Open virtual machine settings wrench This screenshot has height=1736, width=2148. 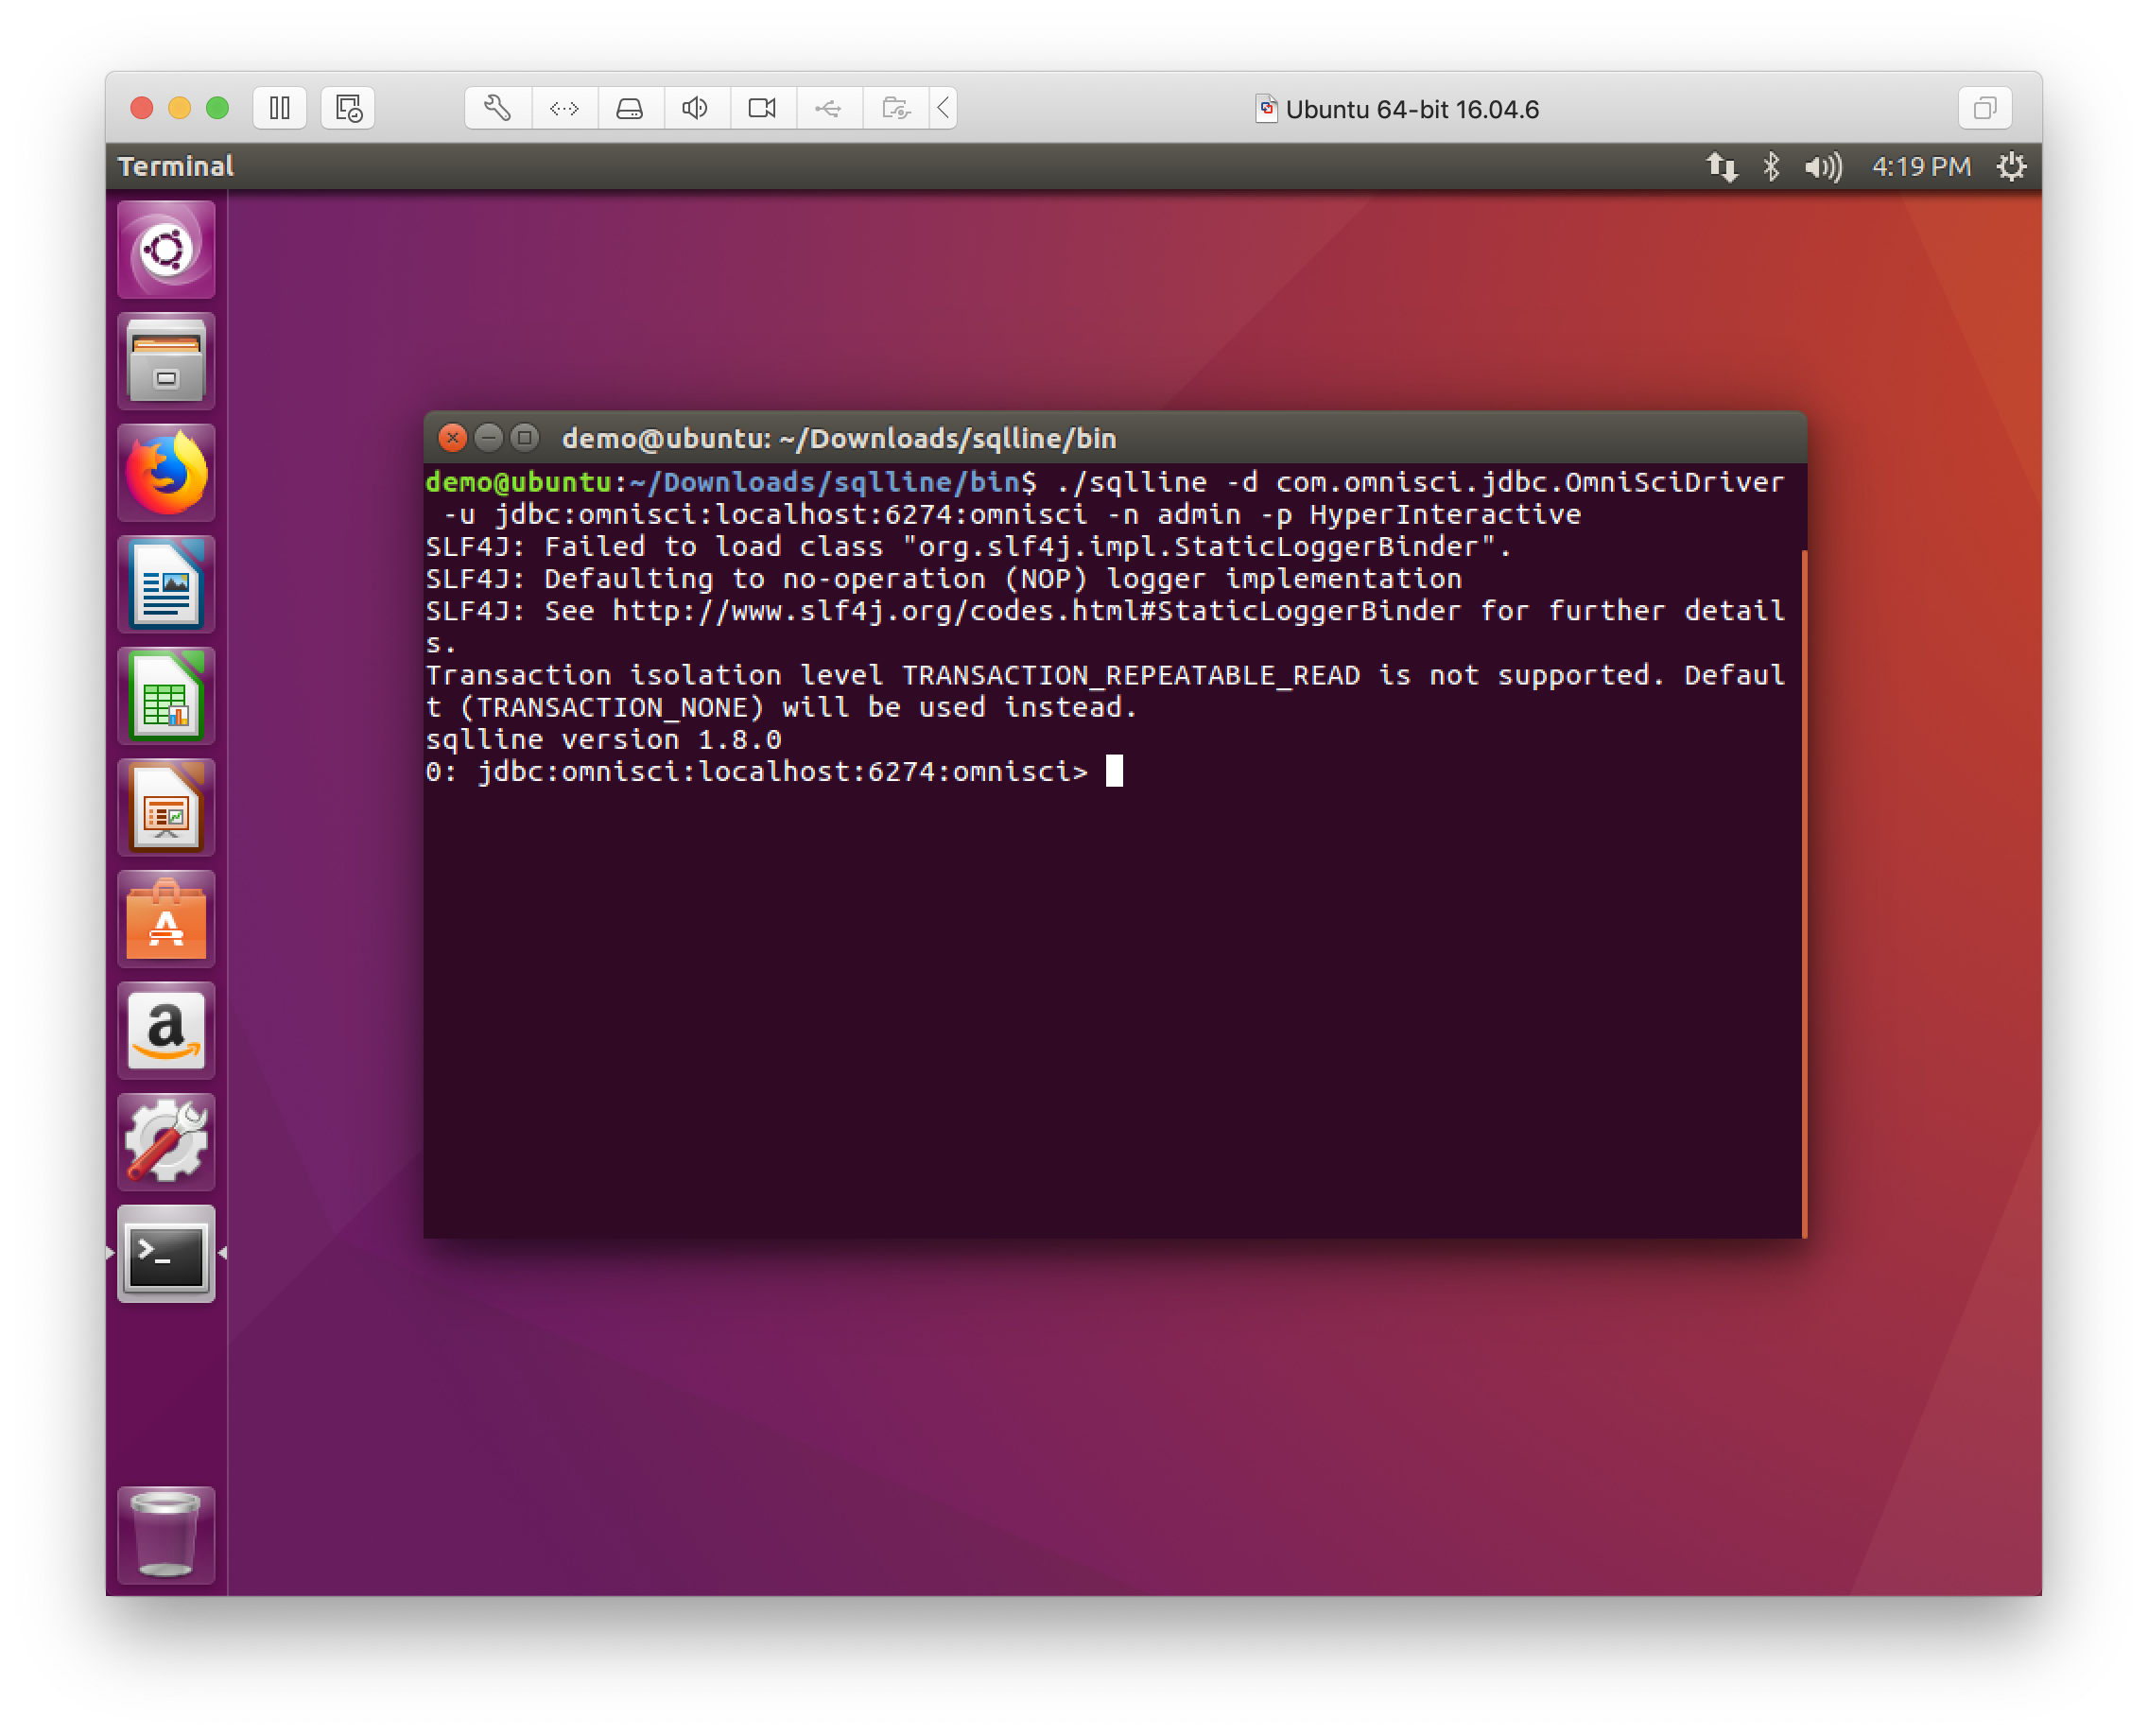click(x=498, y=108)
